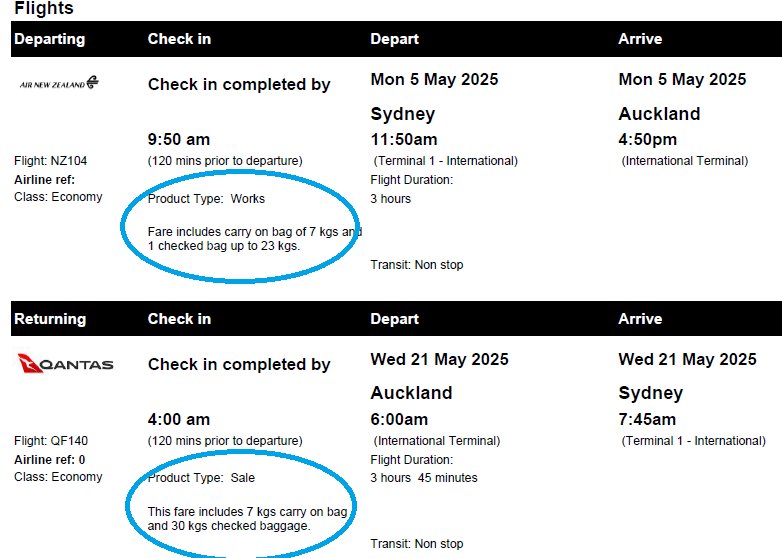Click the 3 hours 45 minutes duration

coord(423,478)
